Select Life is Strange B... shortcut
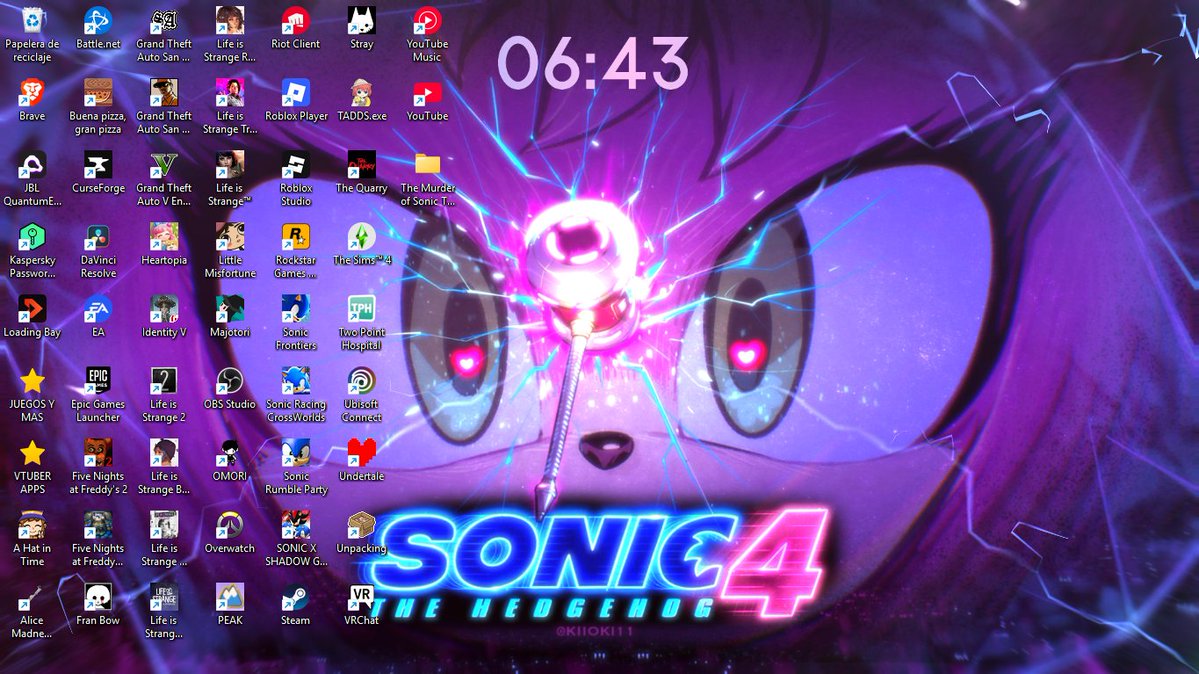This screenshot has width=1199, height=674. (164, 454)
